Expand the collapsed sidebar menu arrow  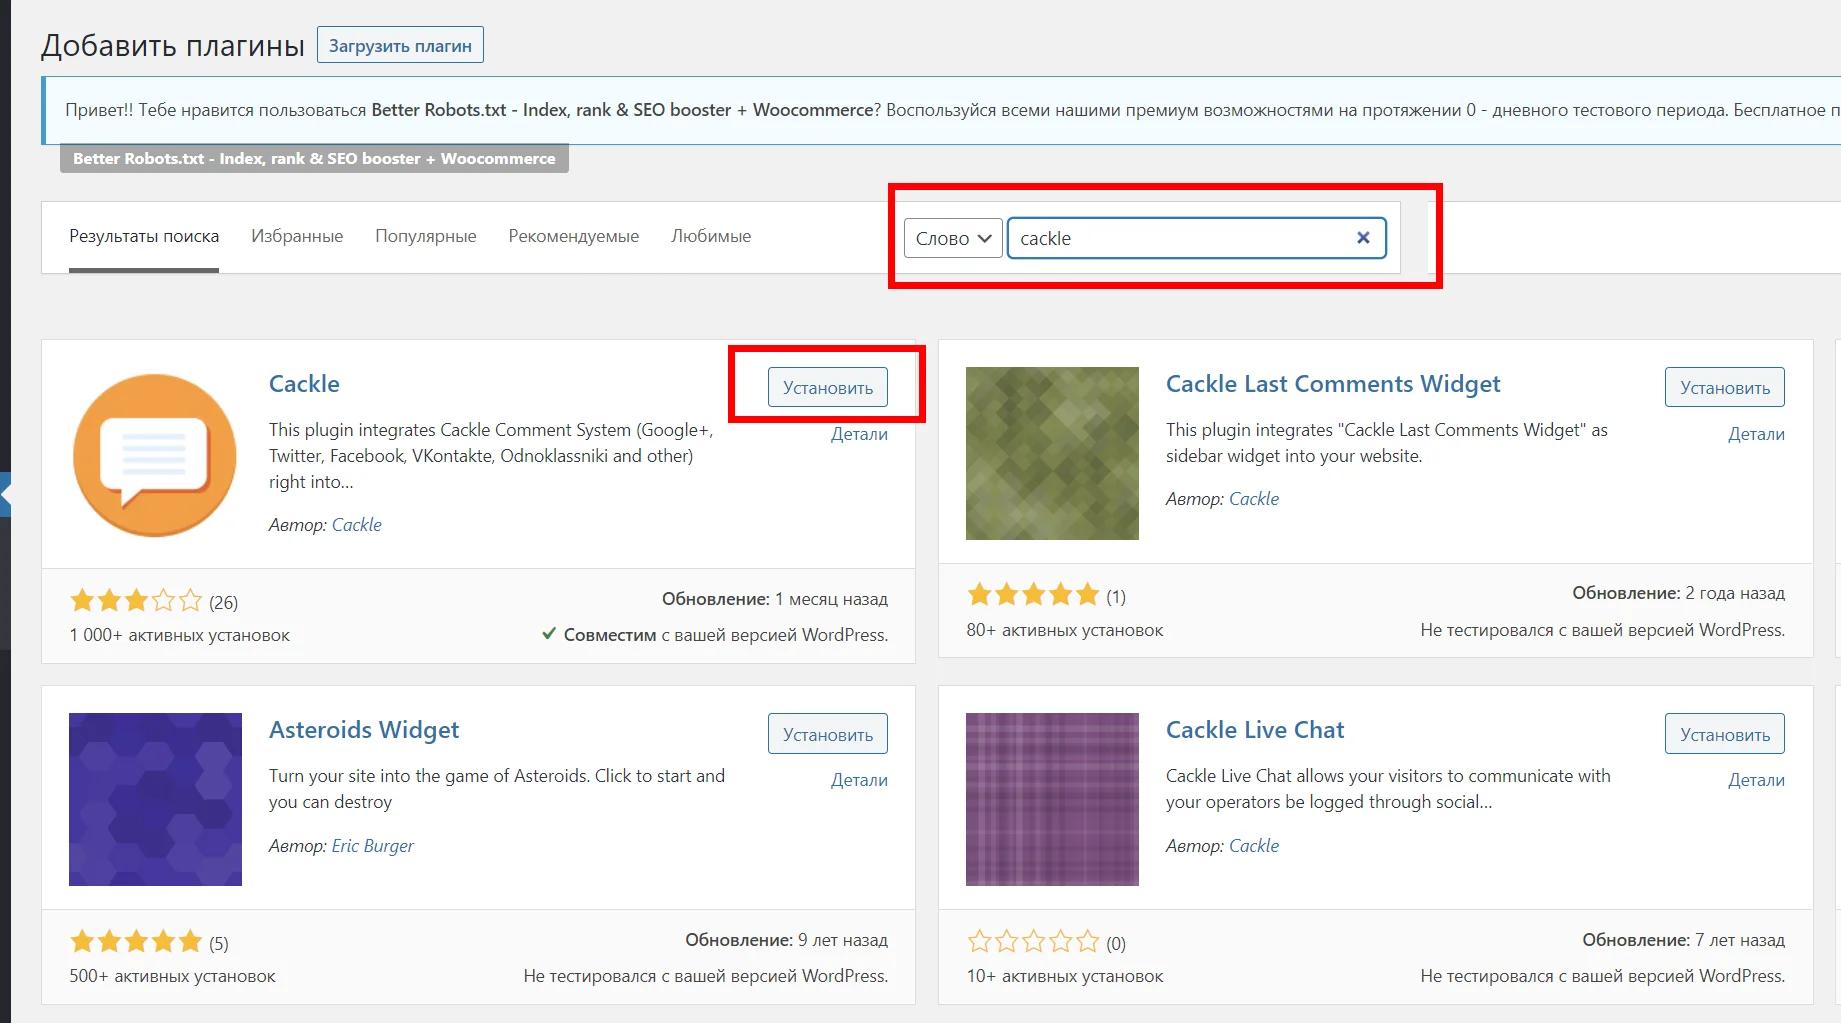[6, 494]
